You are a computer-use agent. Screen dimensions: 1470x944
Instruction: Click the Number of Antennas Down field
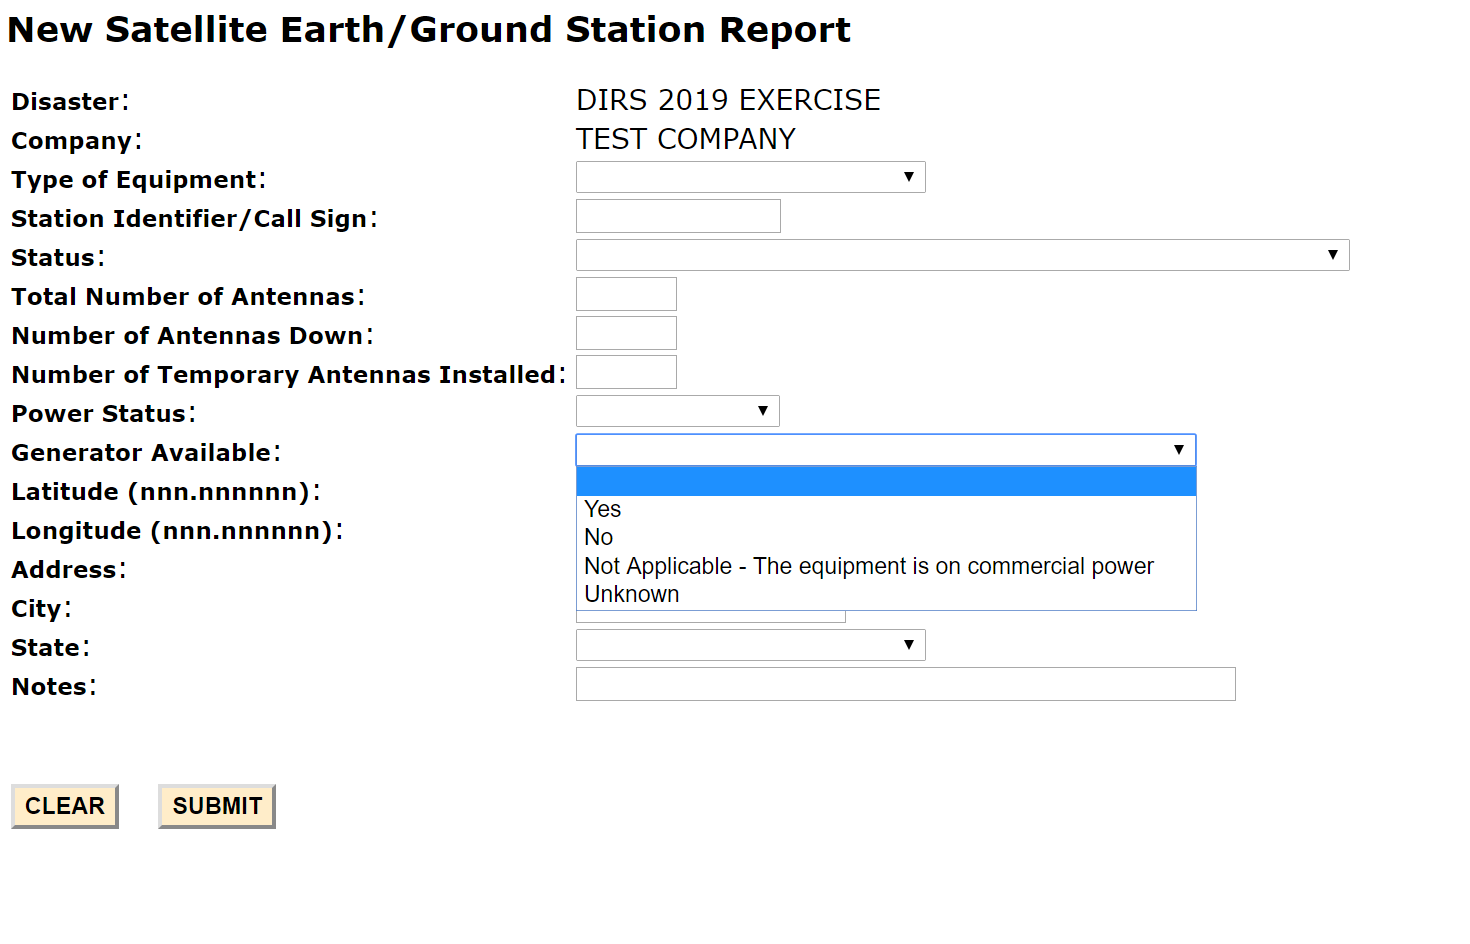(626, 333)
